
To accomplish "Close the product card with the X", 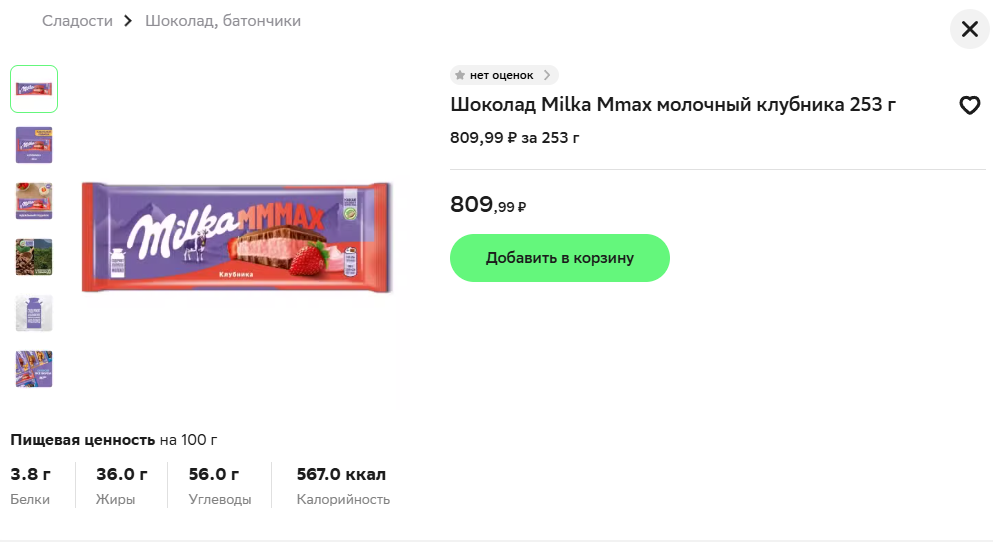I will pos(969,29).
